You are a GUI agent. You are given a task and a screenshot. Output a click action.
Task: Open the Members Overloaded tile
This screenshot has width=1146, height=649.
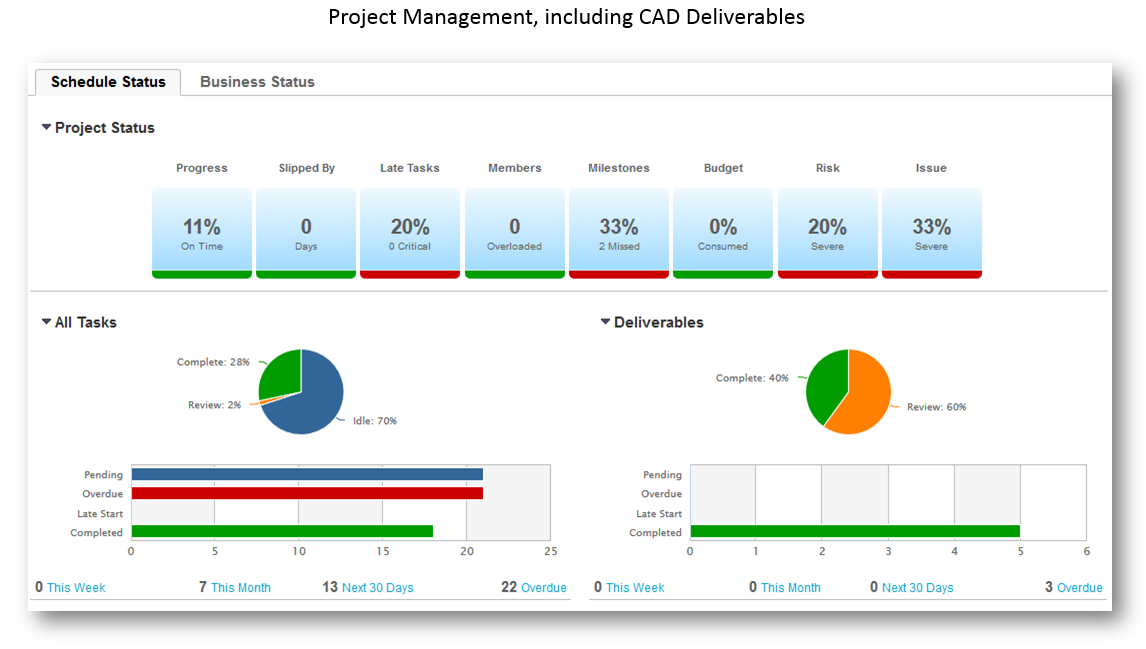coord(514,232)
